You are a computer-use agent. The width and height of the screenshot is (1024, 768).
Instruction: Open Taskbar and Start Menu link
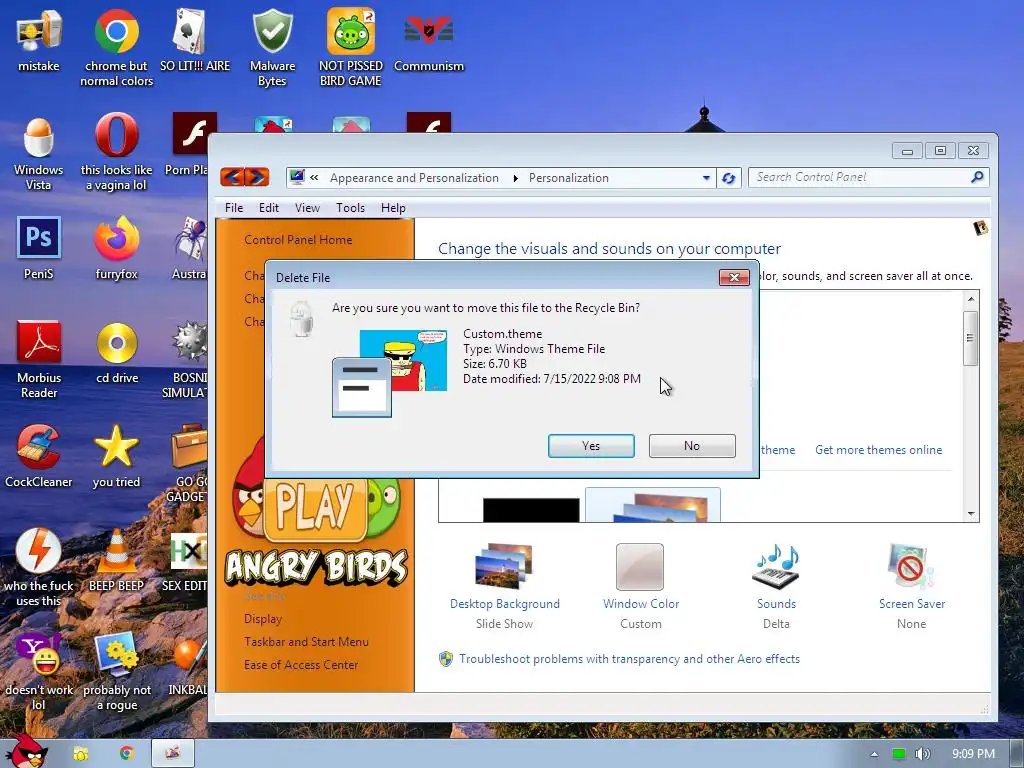click(x=306, y=641)
